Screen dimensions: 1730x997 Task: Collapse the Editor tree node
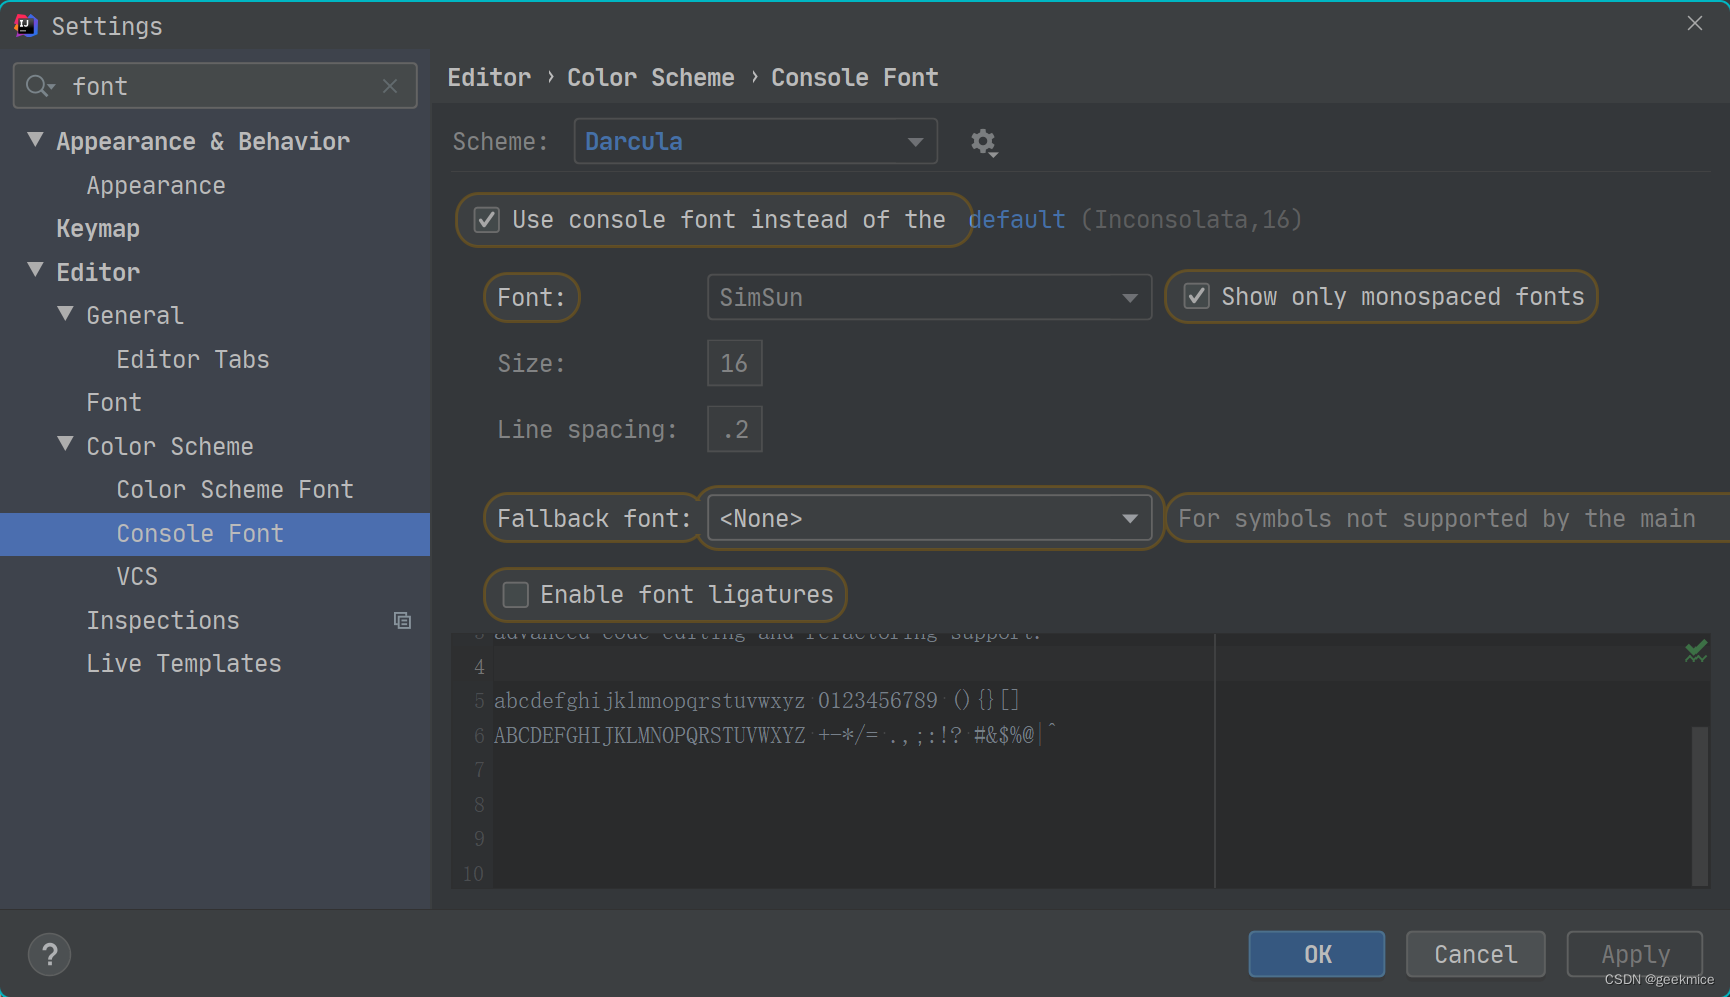click(35, 270)
